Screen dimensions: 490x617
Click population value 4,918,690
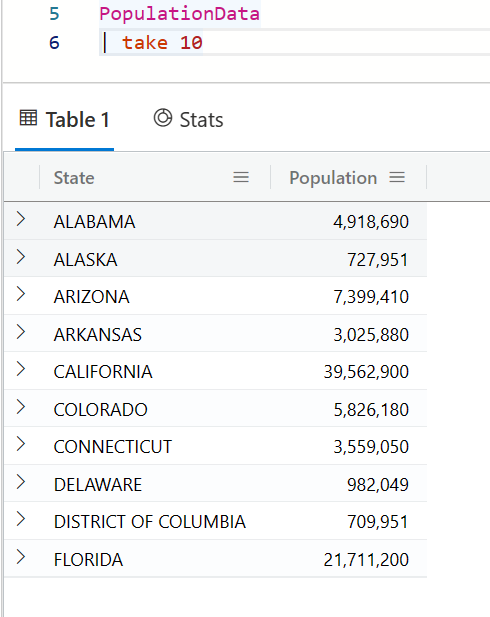pos(371,222)
